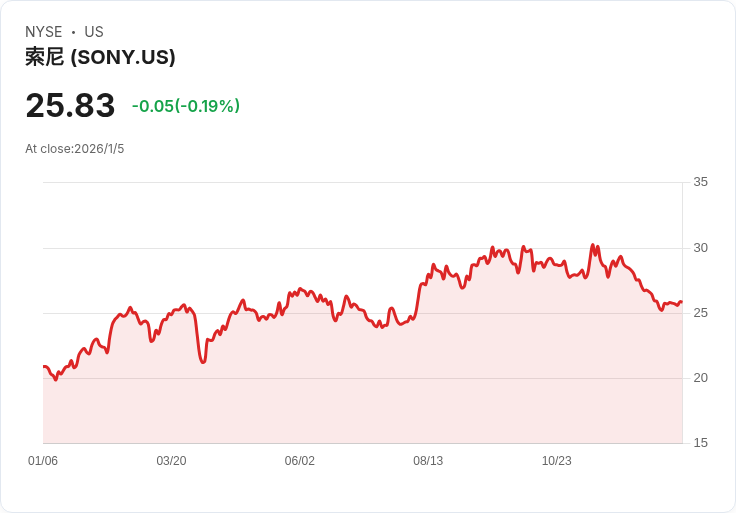Click the NYSE exchange label
736x513 pixels.
click(x=44, y=32)
